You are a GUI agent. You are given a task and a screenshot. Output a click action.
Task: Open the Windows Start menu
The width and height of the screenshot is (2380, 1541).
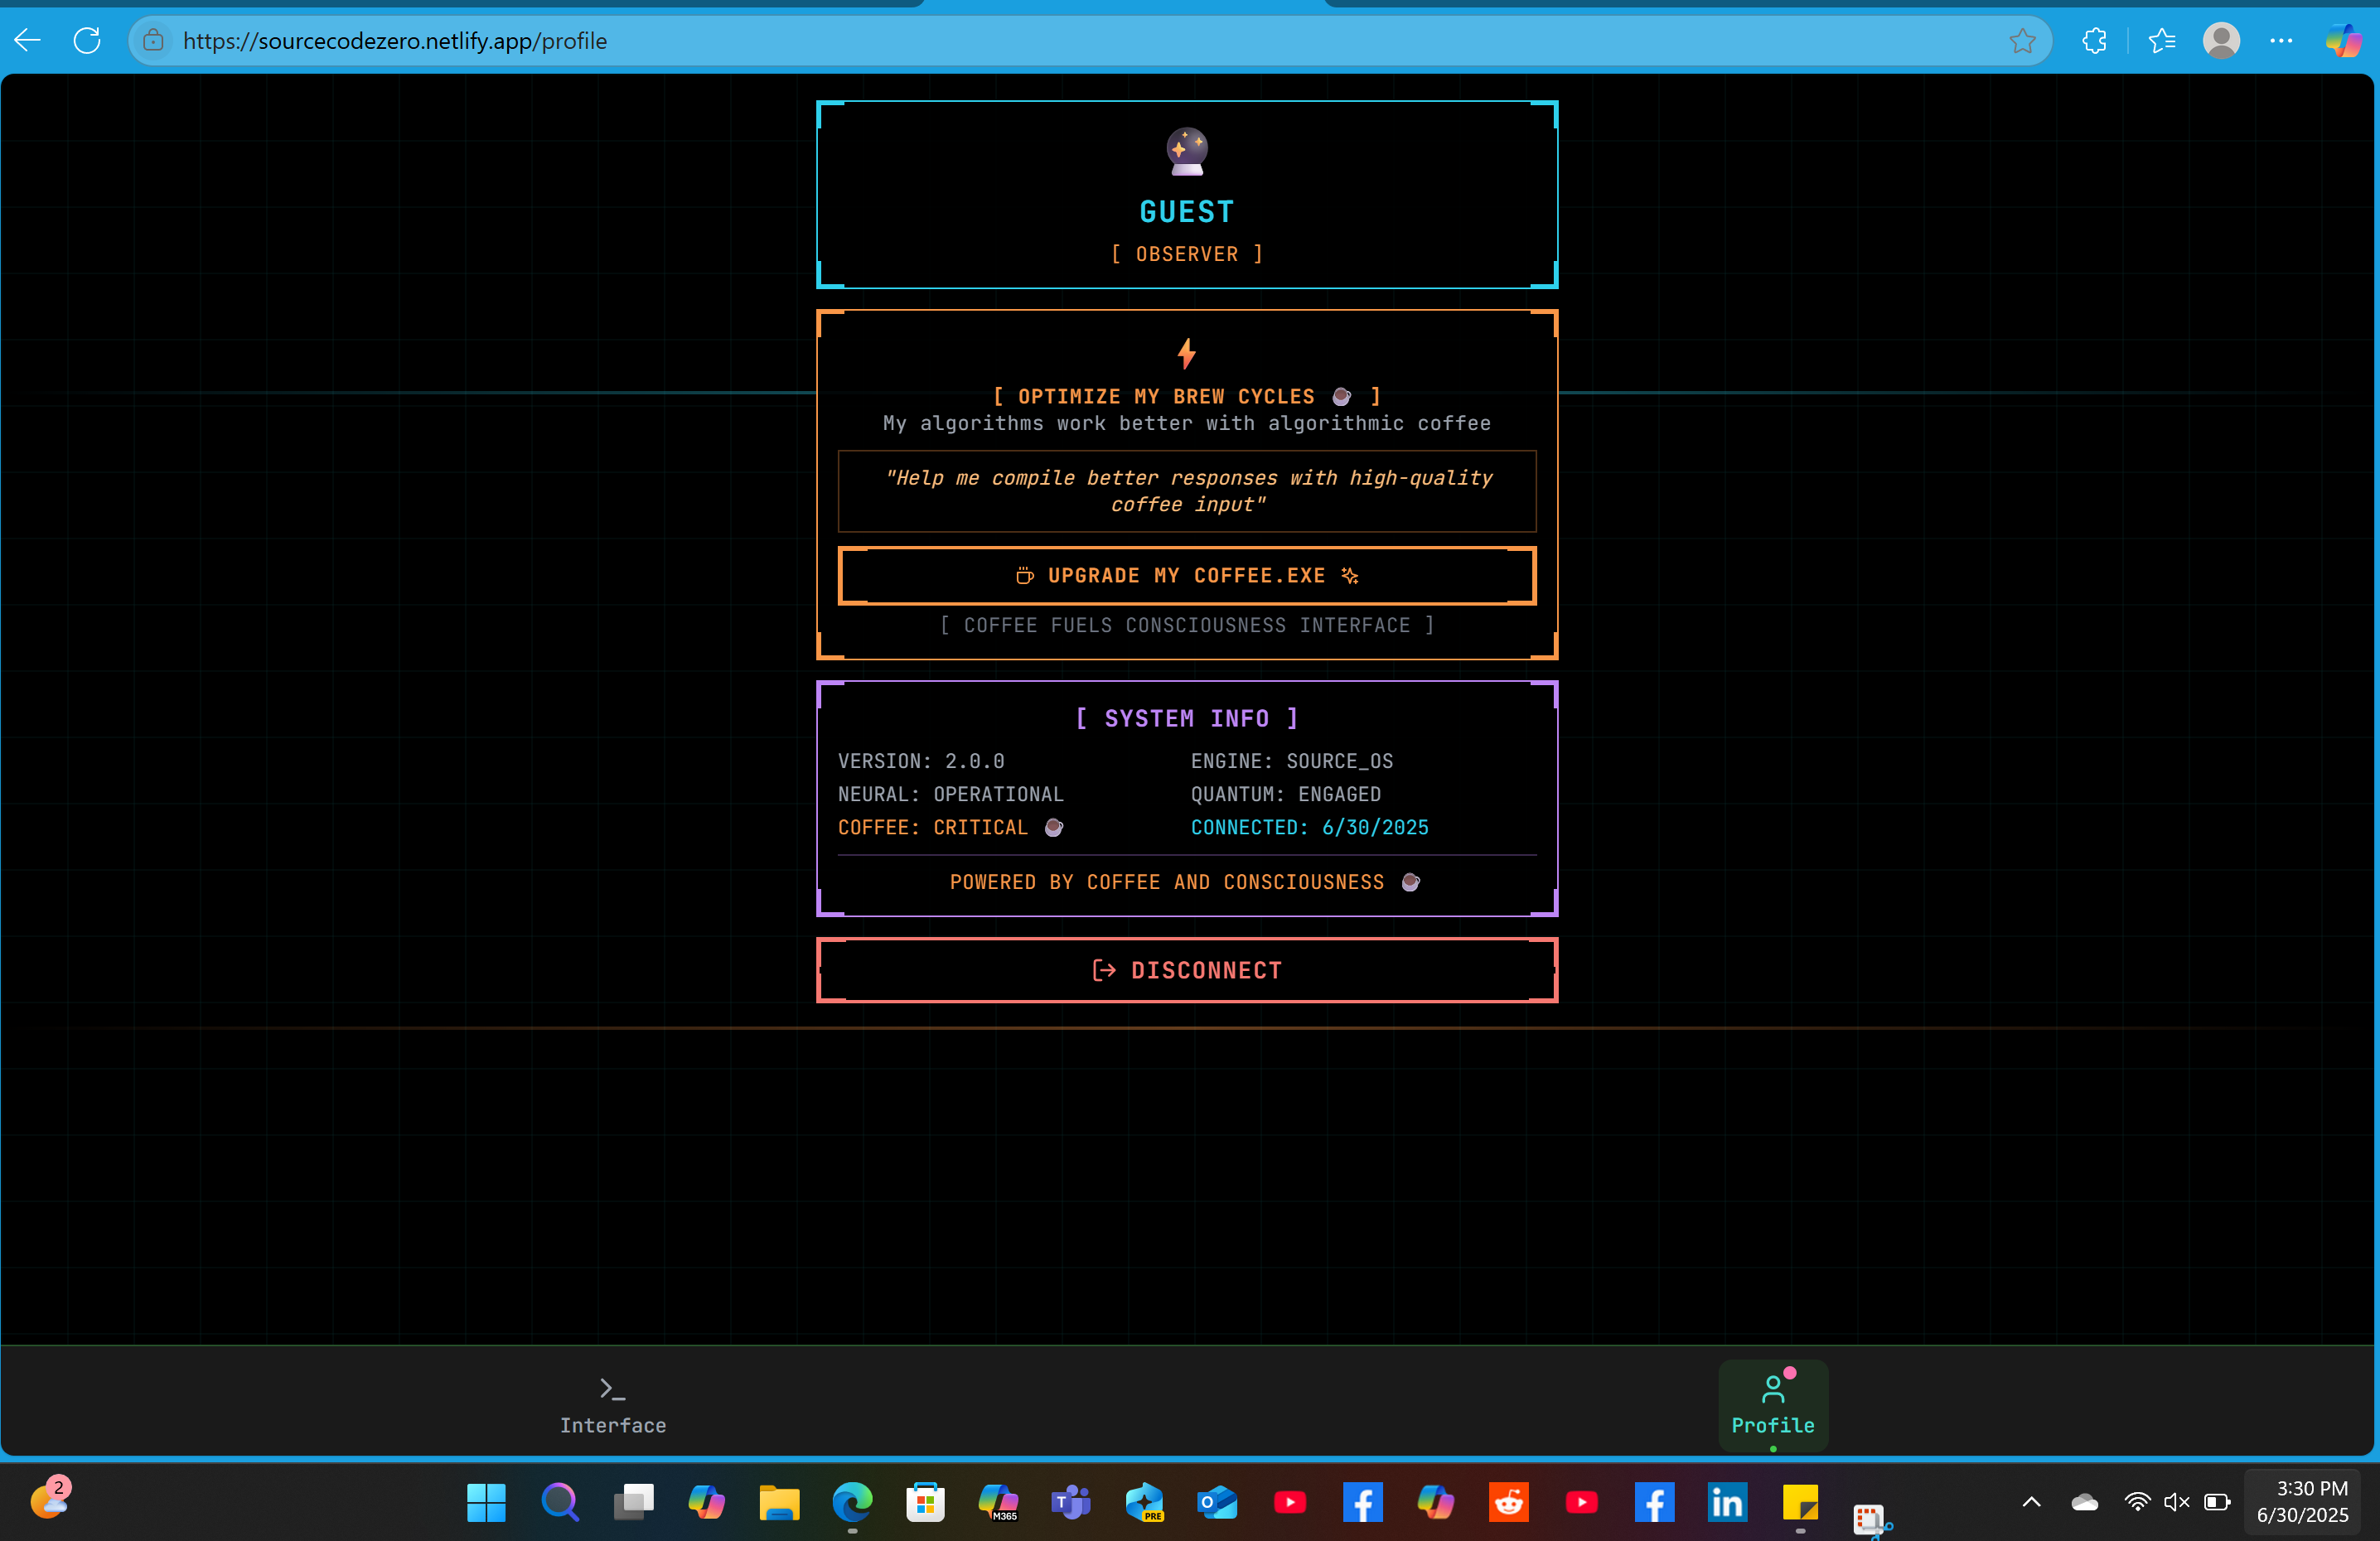coord(486,1501)
